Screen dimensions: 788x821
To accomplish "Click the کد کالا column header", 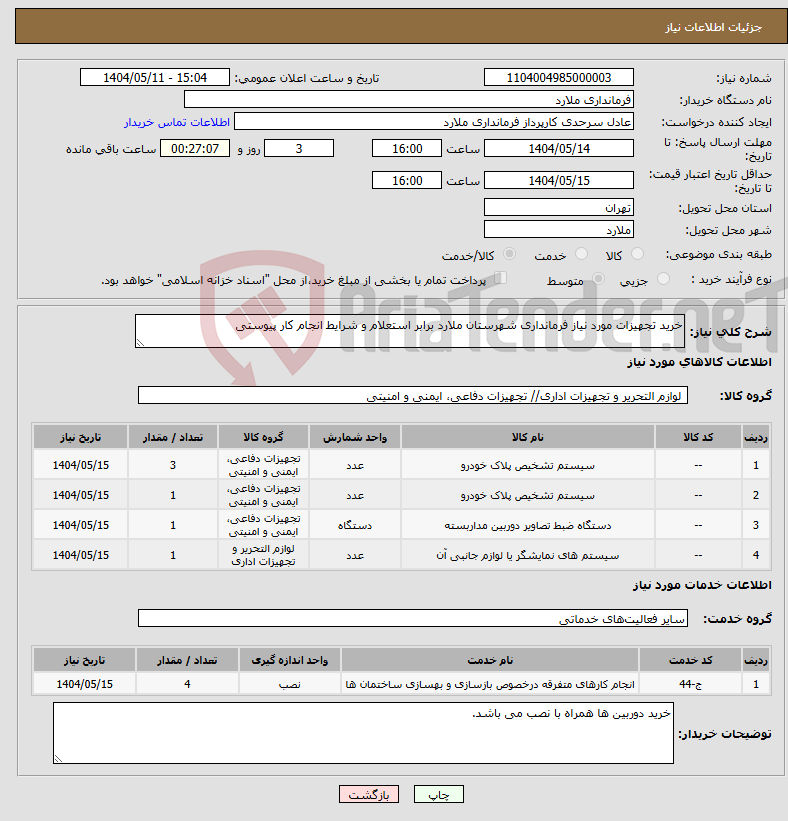I will pos(698,437).
